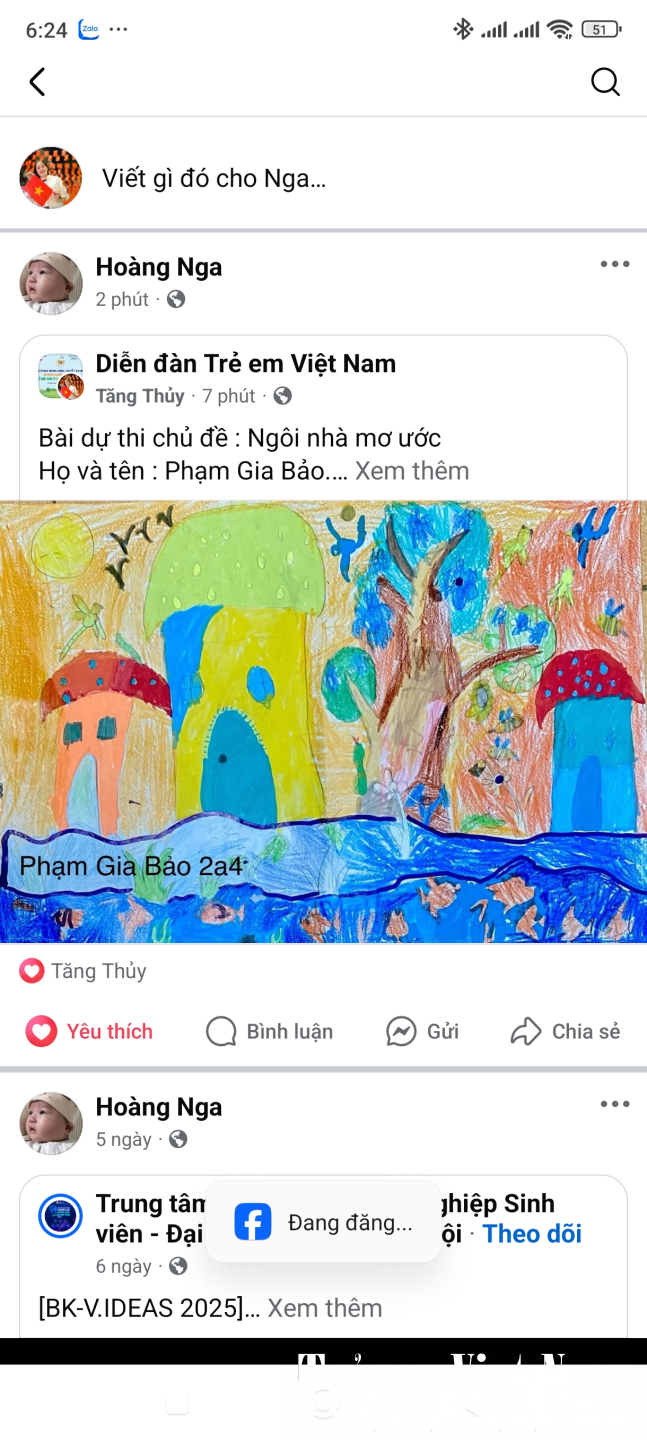Tap the back arrow icon
The image size is (647, 1440).
pyautogui.click(x=37, y=81)
